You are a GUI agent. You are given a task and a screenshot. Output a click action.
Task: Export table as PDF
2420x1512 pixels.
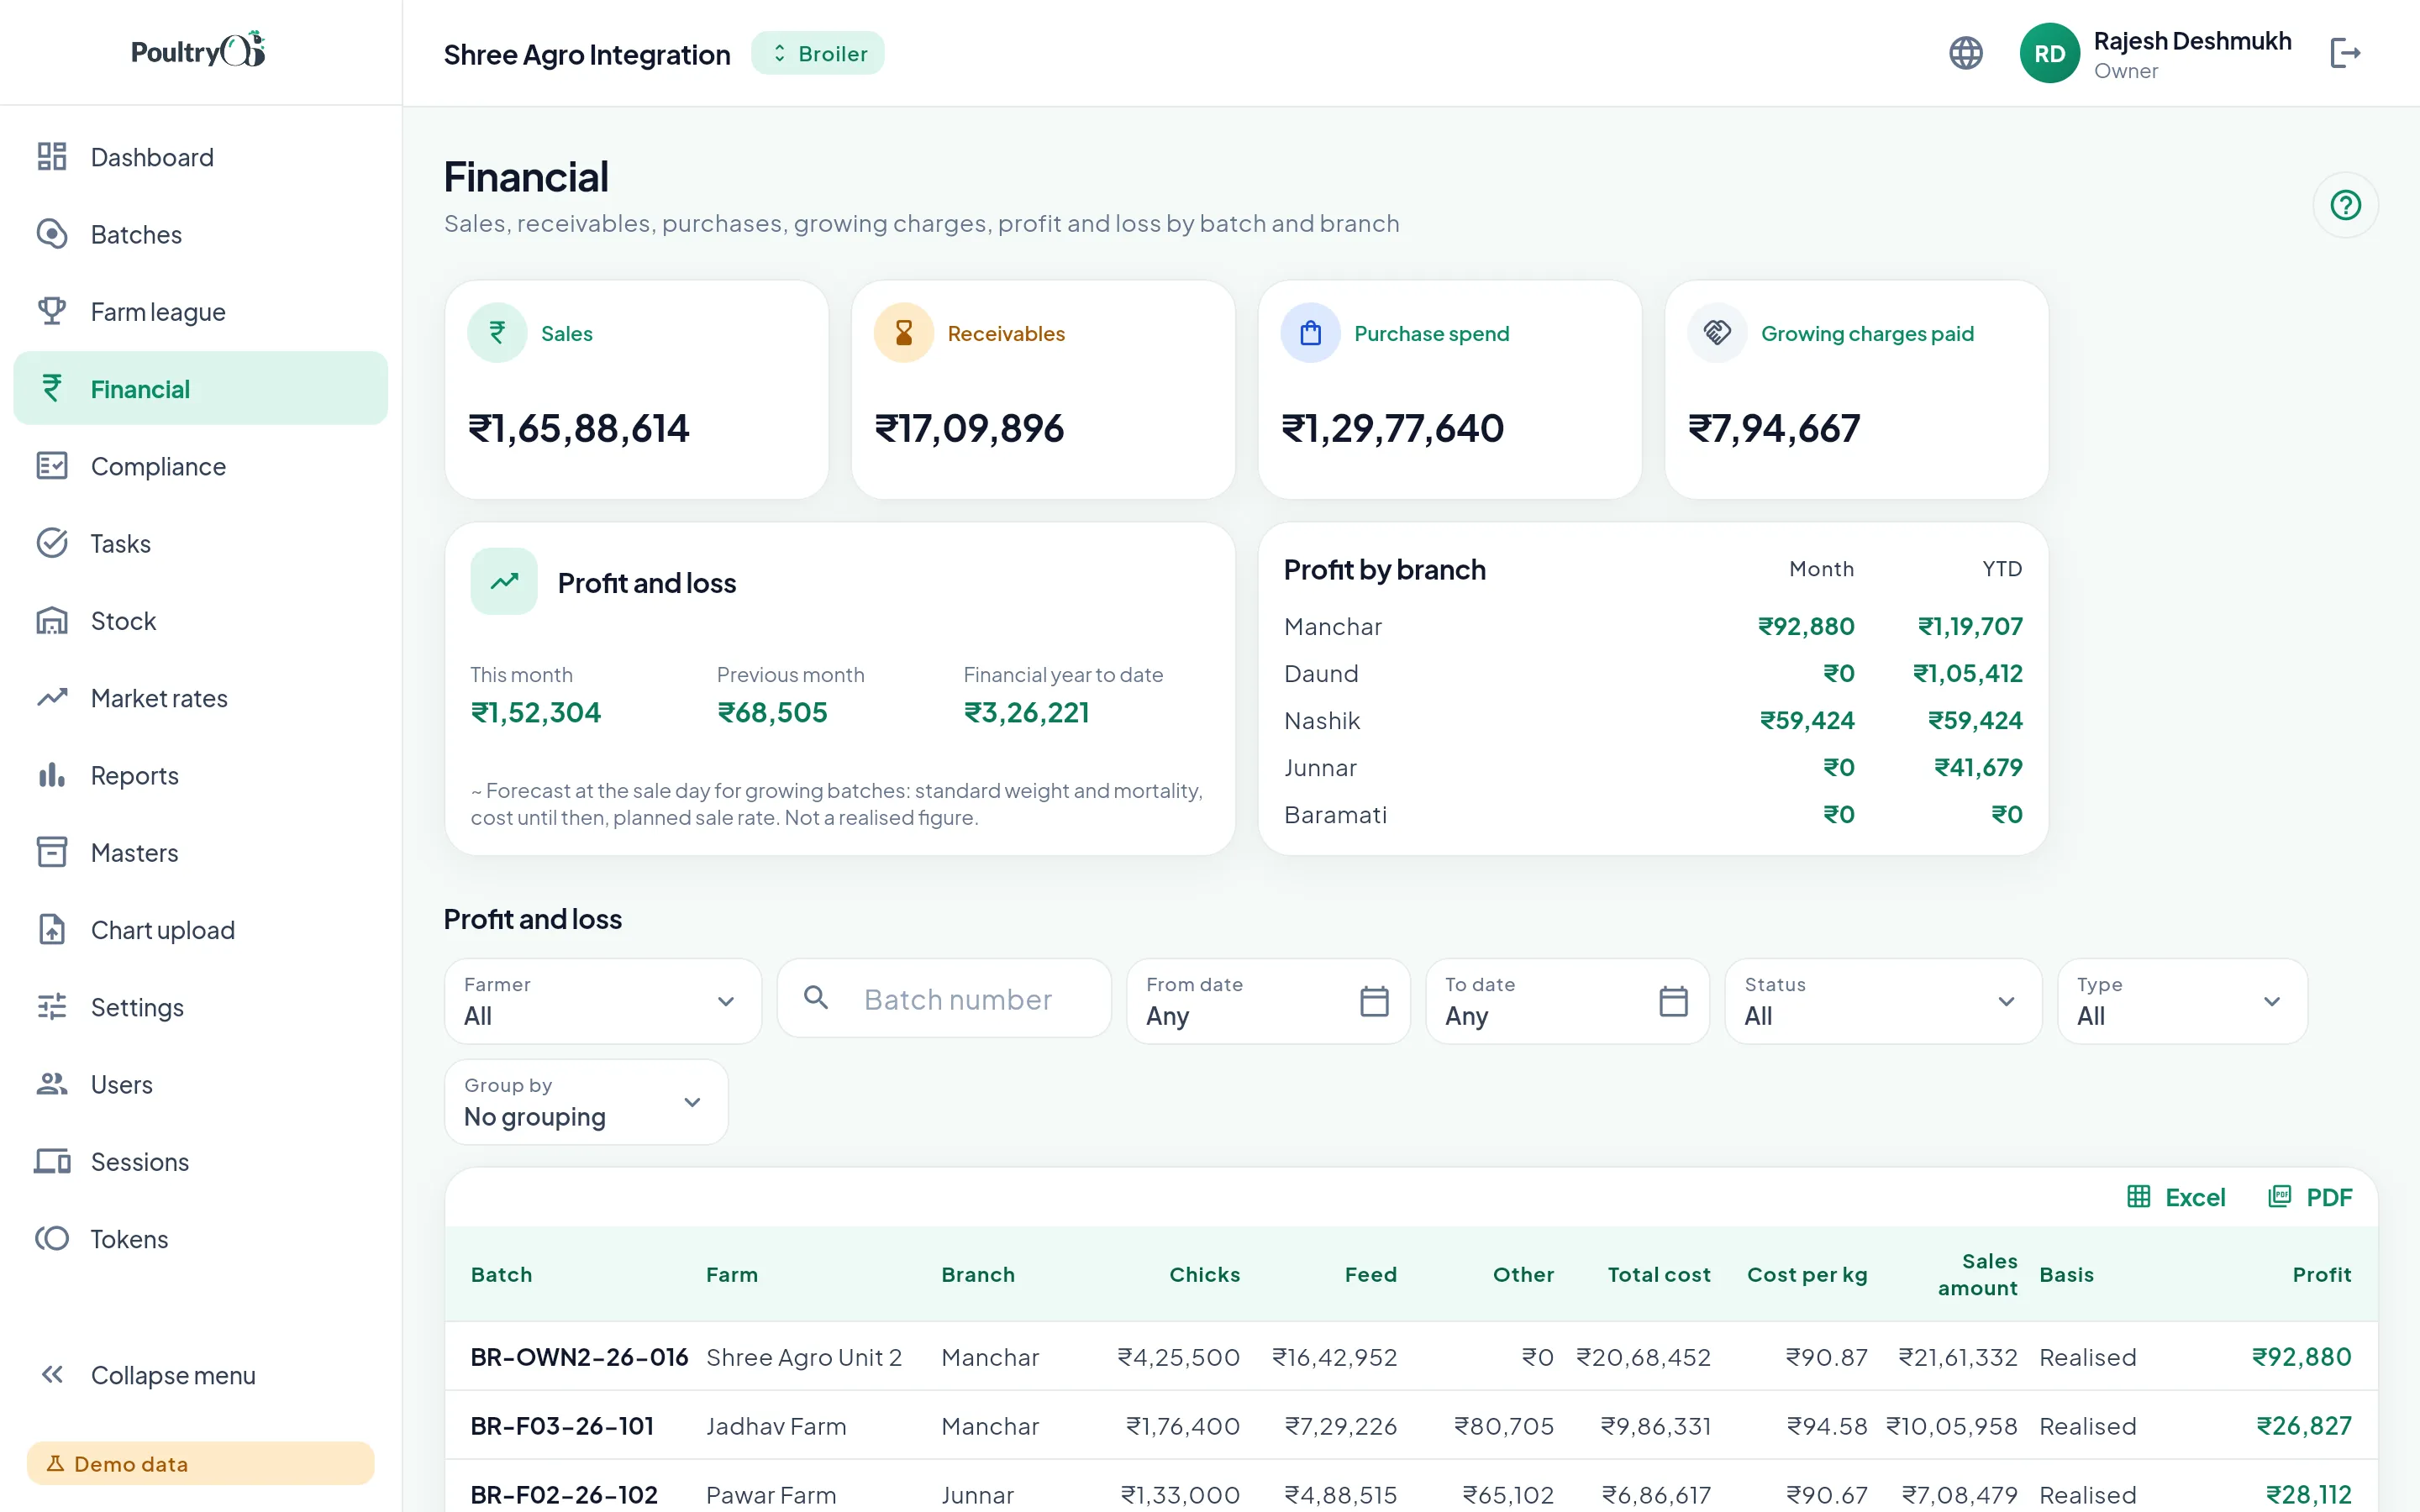(x=2310, y=1197)
